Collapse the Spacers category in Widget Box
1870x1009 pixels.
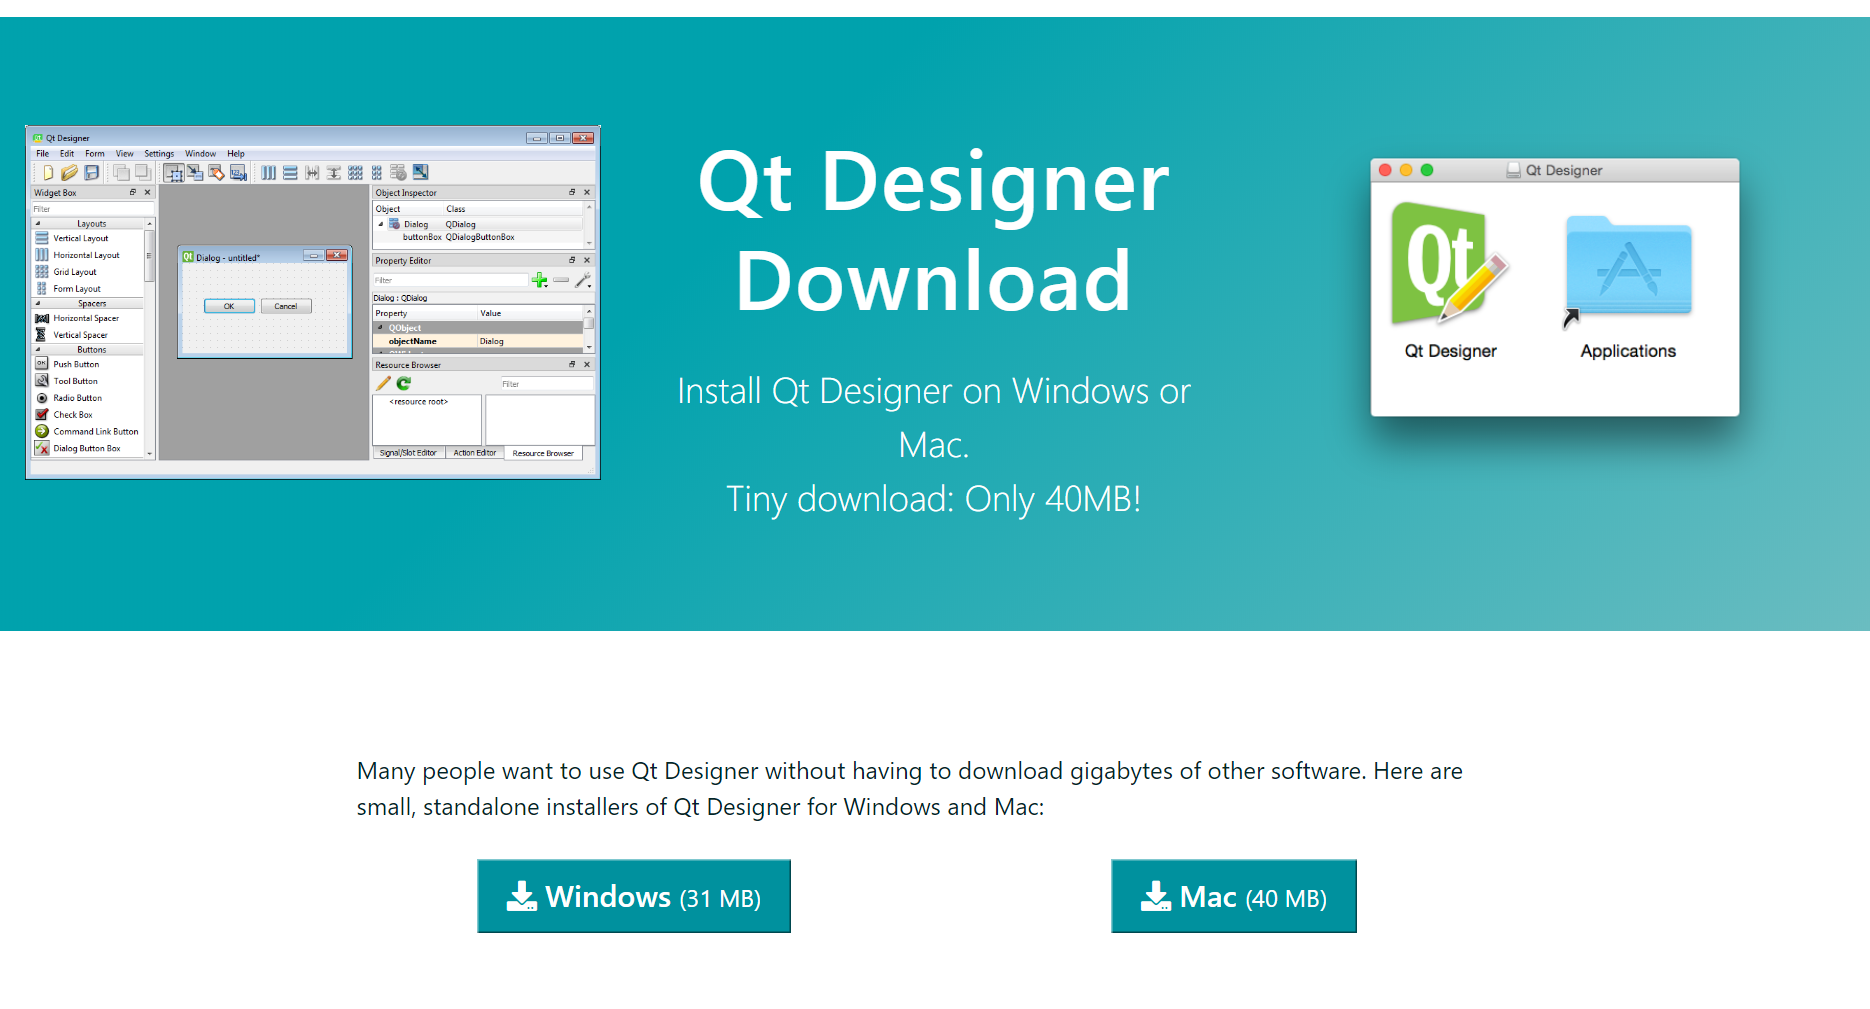click(x=38, y=303)
